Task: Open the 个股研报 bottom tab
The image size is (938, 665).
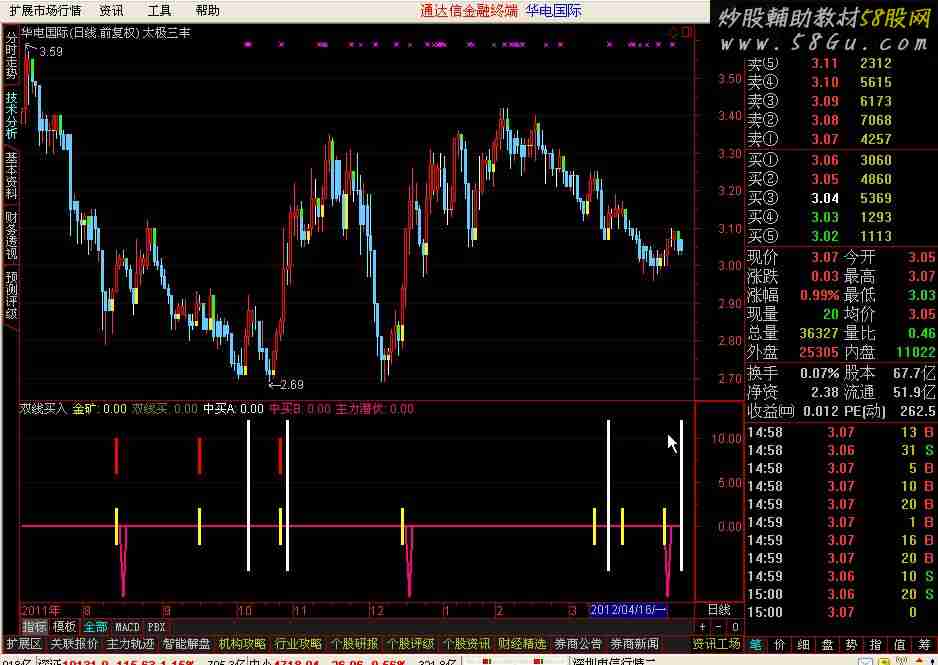Action: [x=355, y=643]
